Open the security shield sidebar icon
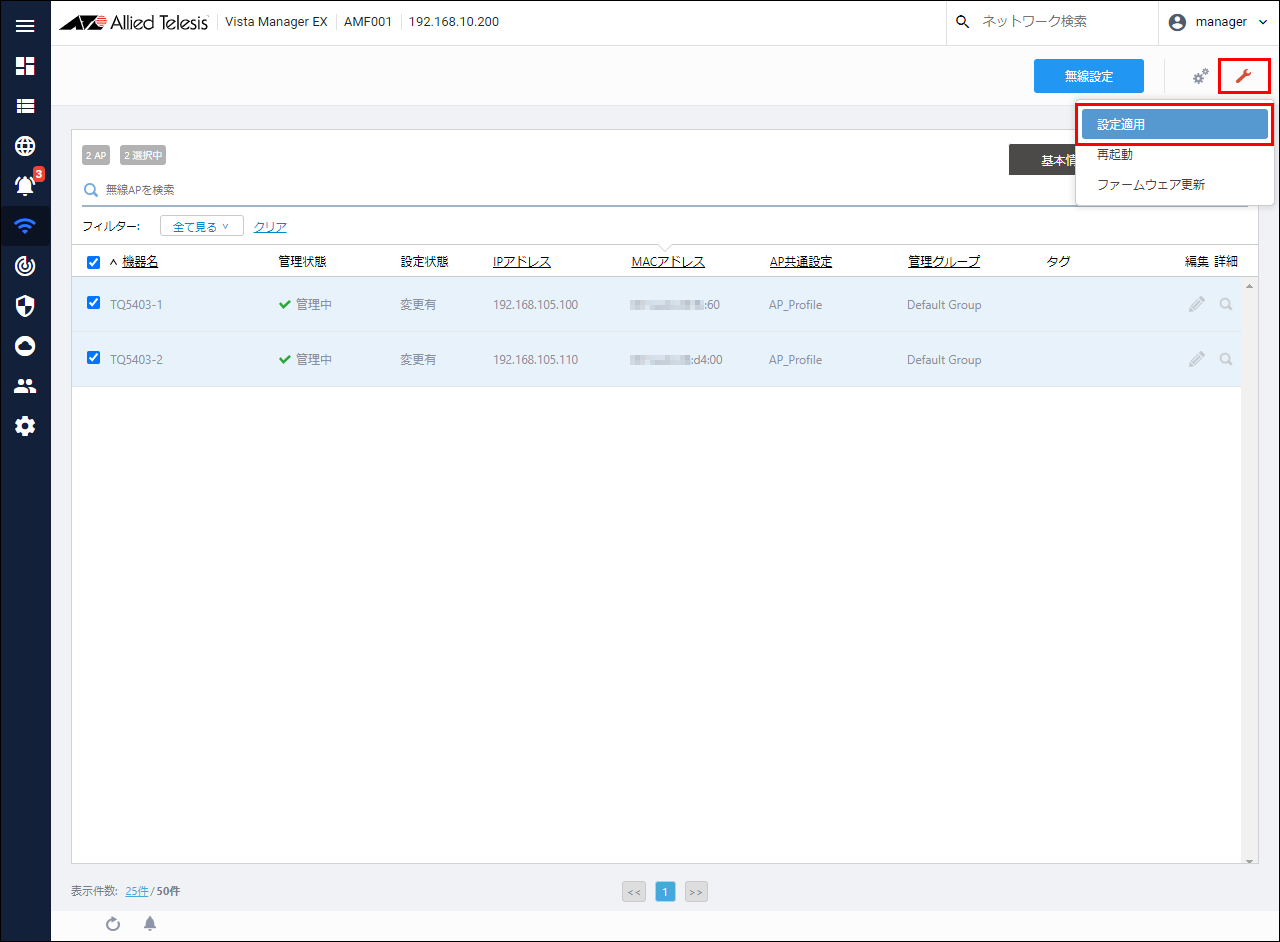 (25, 306)
